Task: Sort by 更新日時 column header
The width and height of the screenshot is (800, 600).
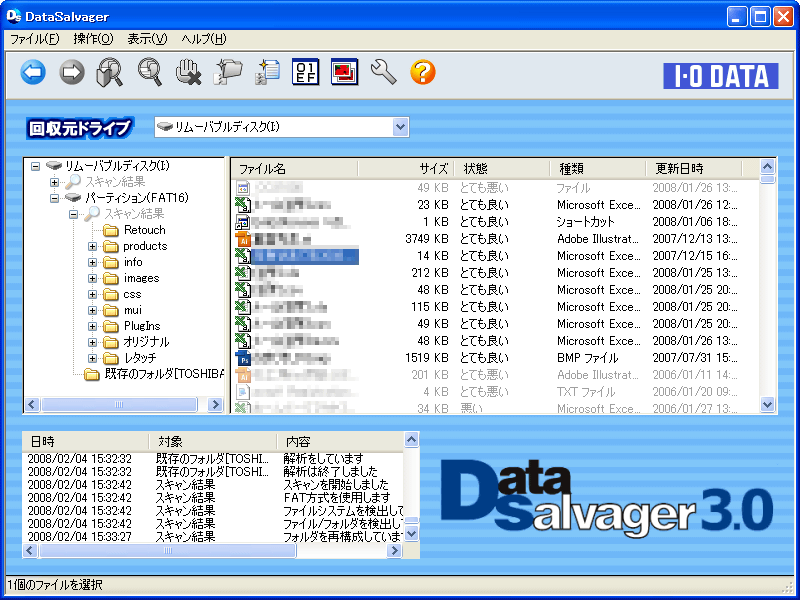Action: click(x=693, y=168)
